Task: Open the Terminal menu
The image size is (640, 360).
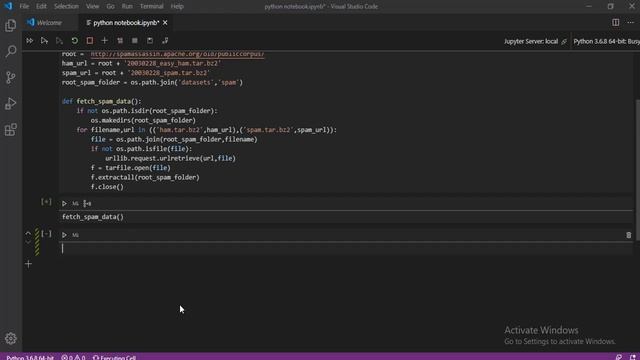Action: (x=151, y=7)
